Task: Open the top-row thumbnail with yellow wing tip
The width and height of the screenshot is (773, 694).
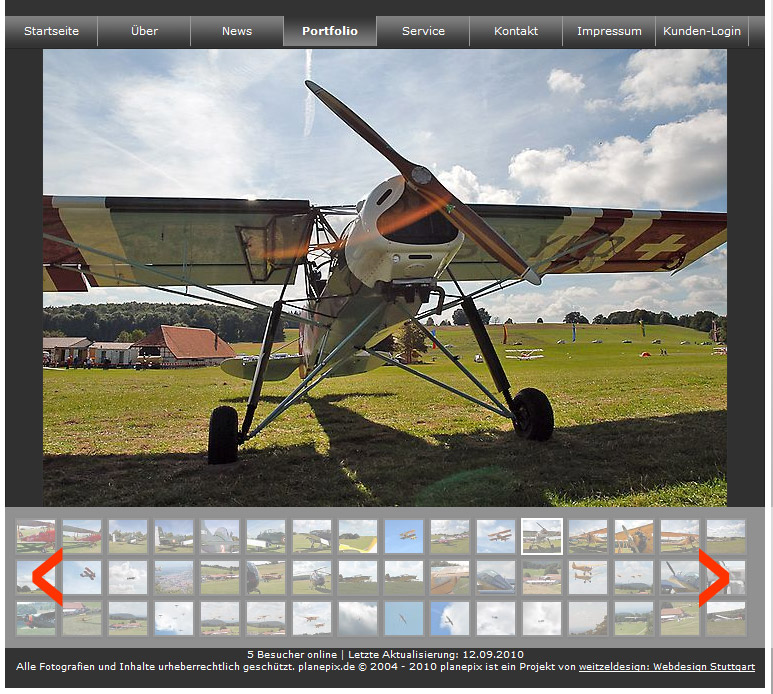Action: click(358, 536)
